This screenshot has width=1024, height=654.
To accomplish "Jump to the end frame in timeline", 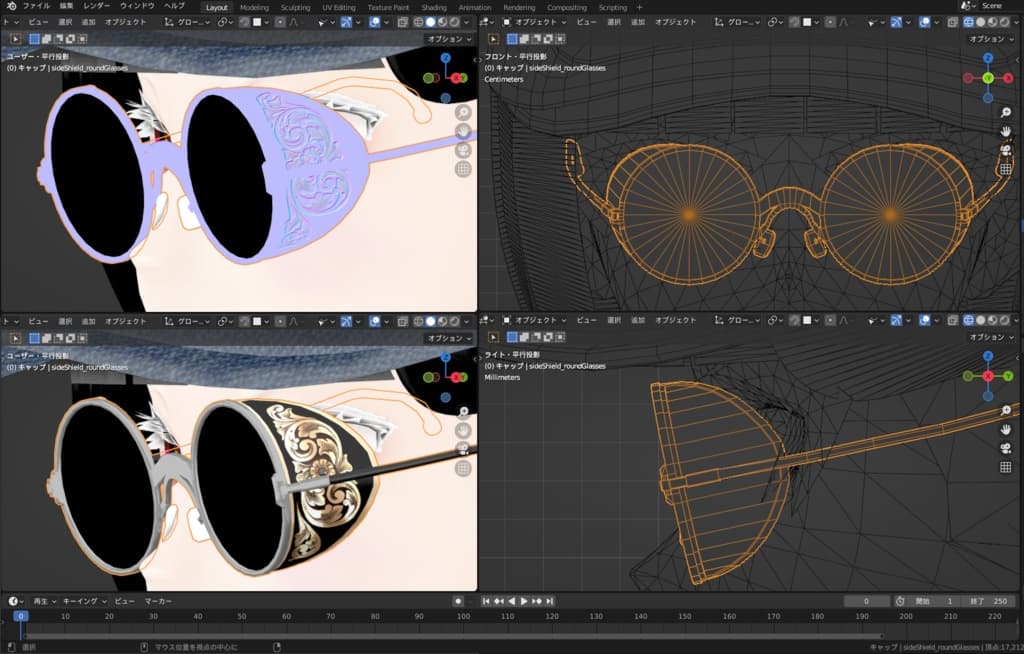I will 551,601.
